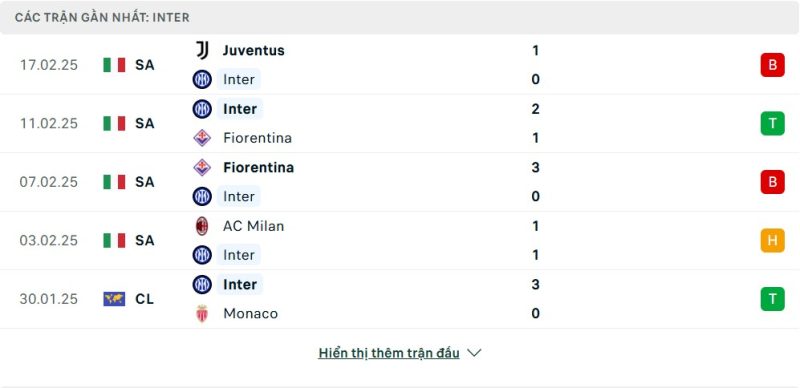Click the AC Milan club crest

pyautogui.click(x=202, y=226)
